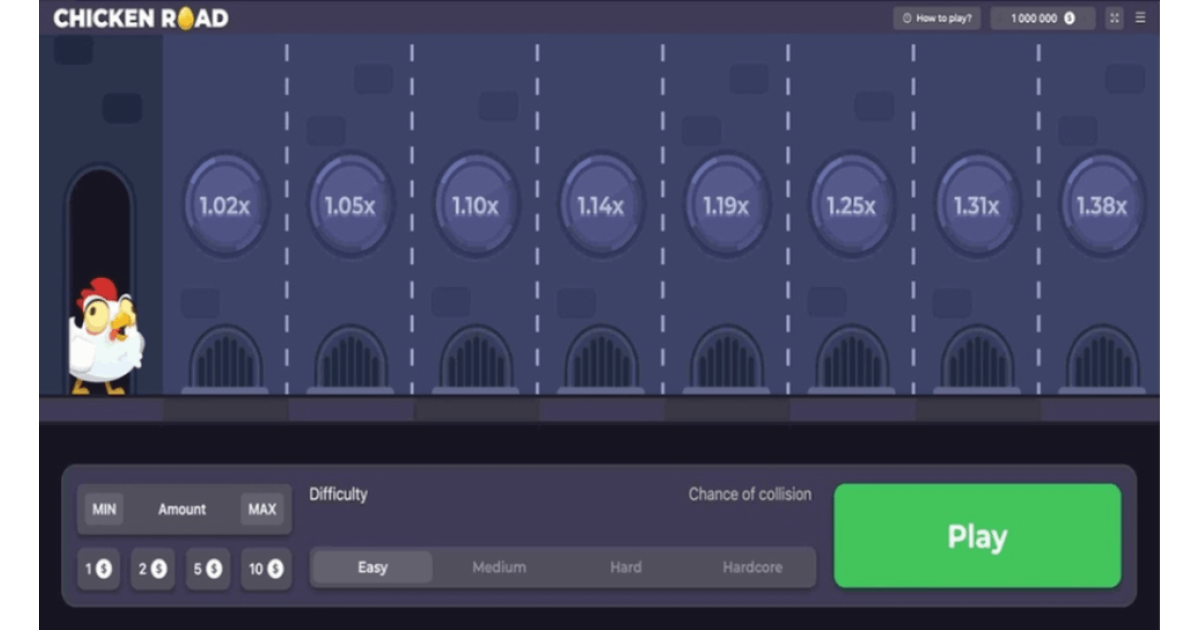This screenshot has height=630, width=1200.
Task: Click the white chicken character
Action: pyautogui.click(x=105, y=338)
